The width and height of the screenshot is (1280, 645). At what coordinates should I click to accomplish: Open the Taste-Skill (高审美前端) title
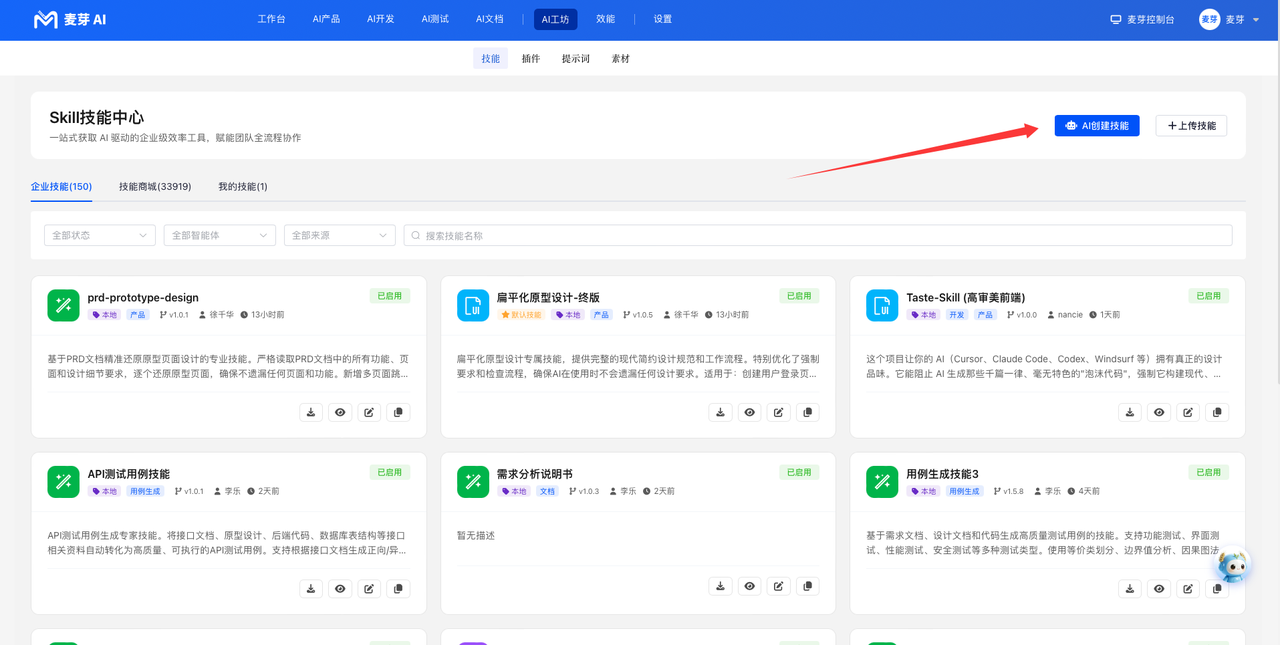pos(965,297)
